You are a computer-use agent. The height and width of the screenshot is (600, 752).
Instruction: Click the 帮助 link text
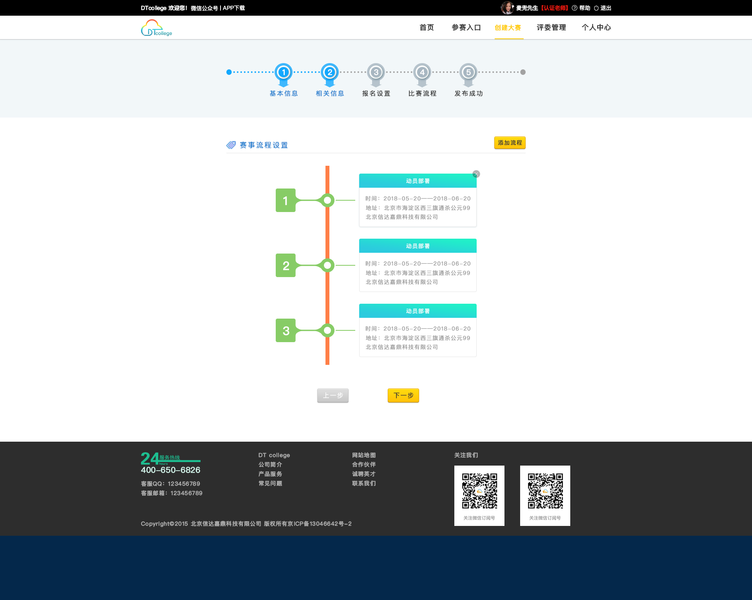[x=585, y=8]
